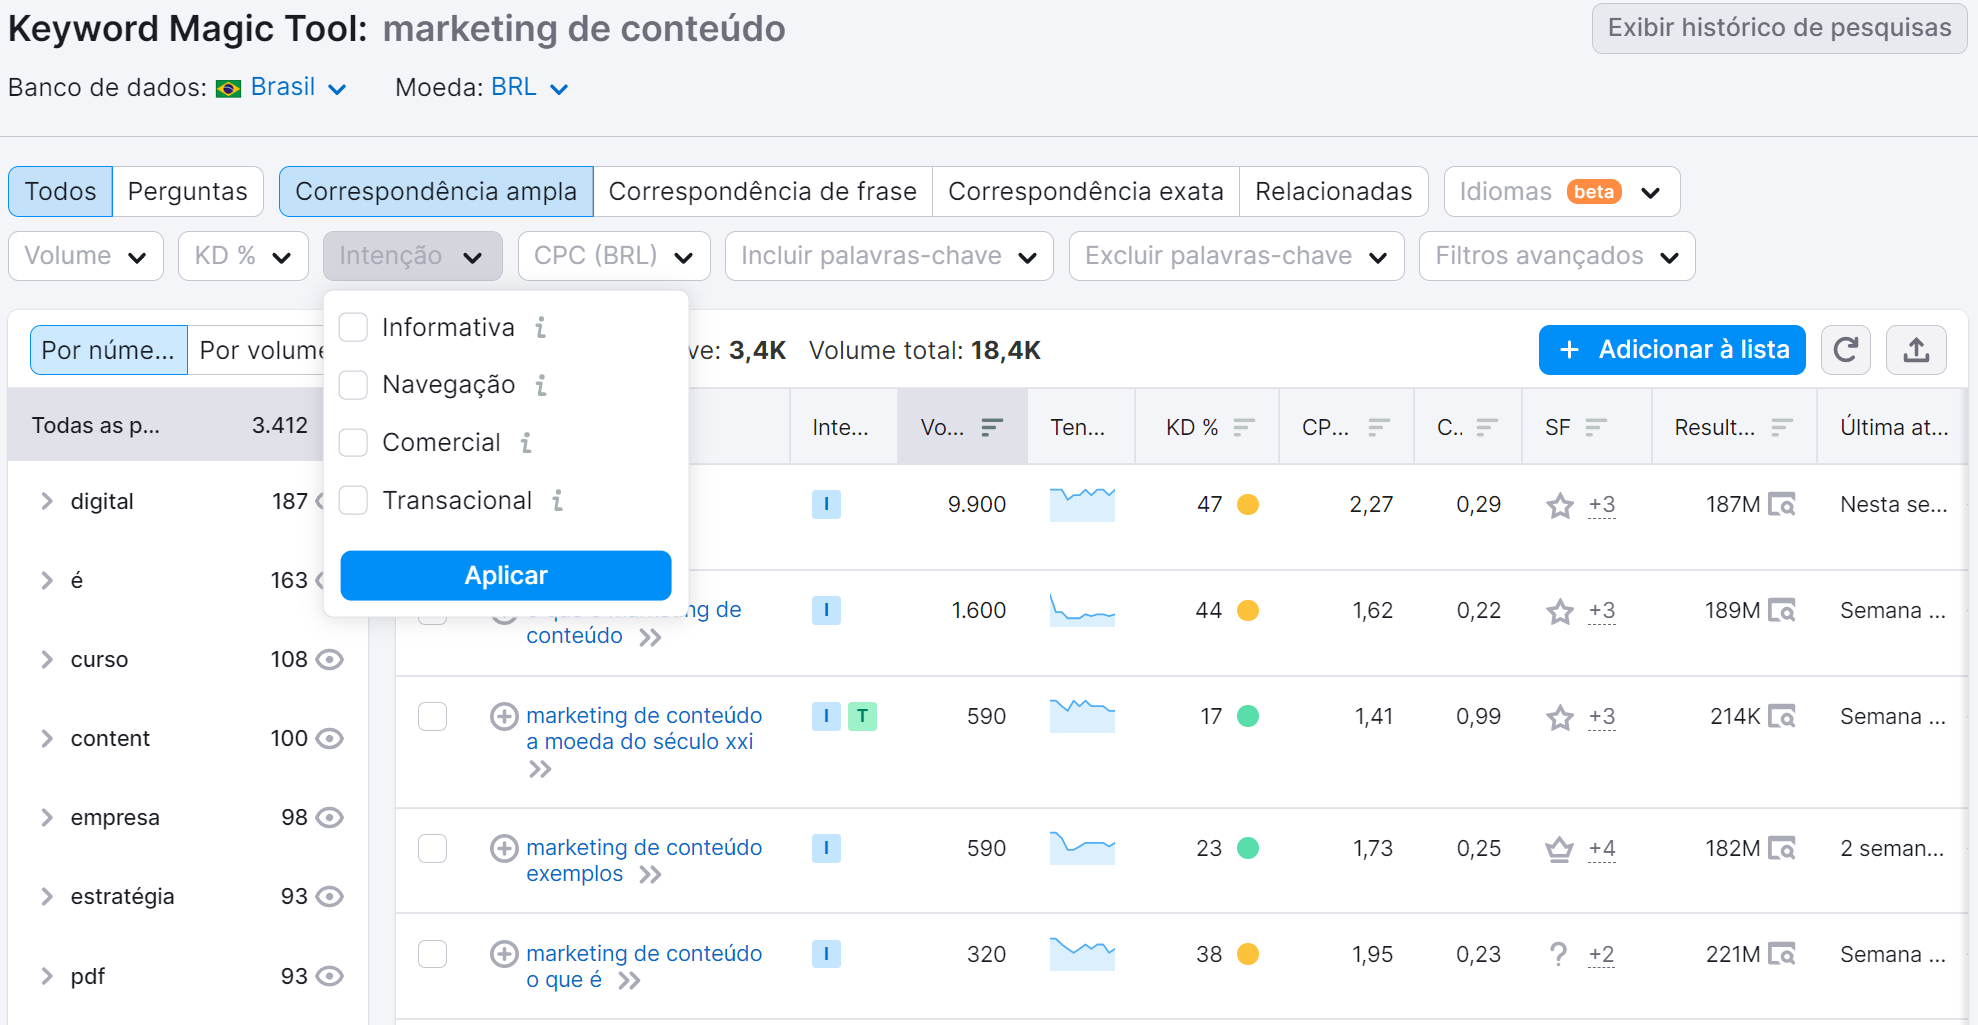Open the Volume filter dropdown

tap(86, 256)
